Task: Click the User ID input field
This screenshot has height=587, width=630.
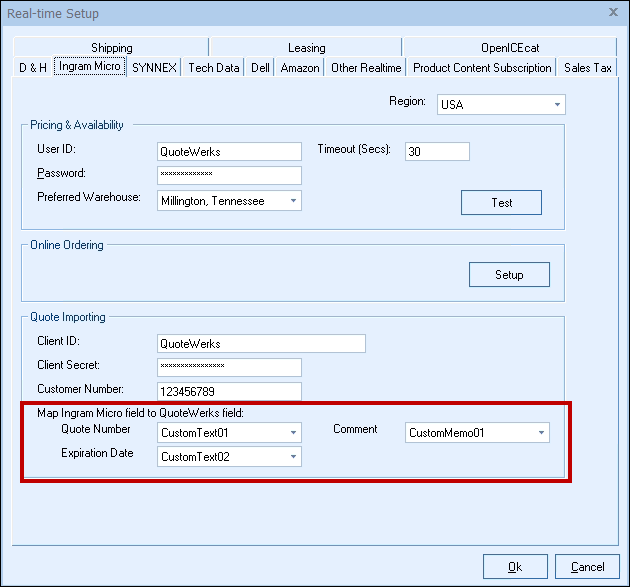Action: [229, 151]
